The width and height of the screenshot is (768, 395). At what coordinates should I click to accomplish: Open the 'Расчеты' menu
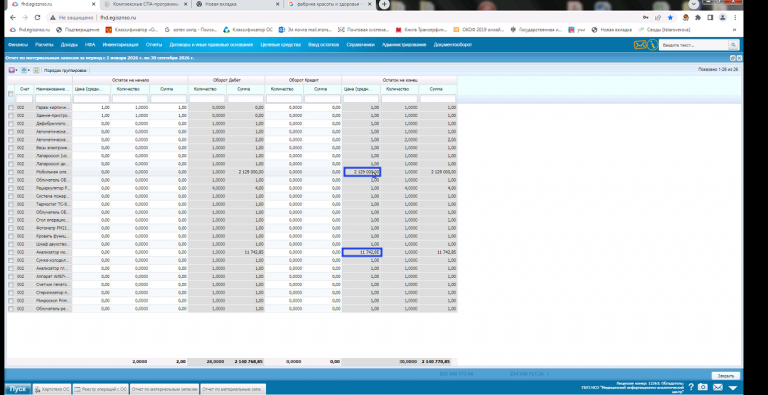coord(44,45)
